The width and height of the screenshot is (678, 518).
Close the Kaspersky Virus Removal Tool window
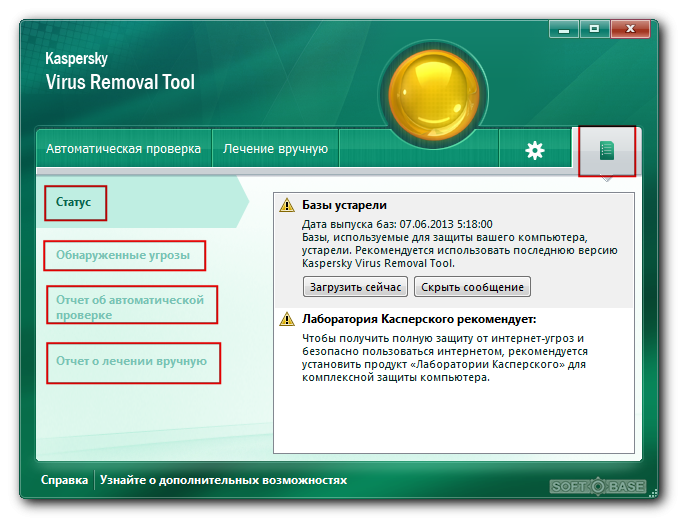(630, 29)
